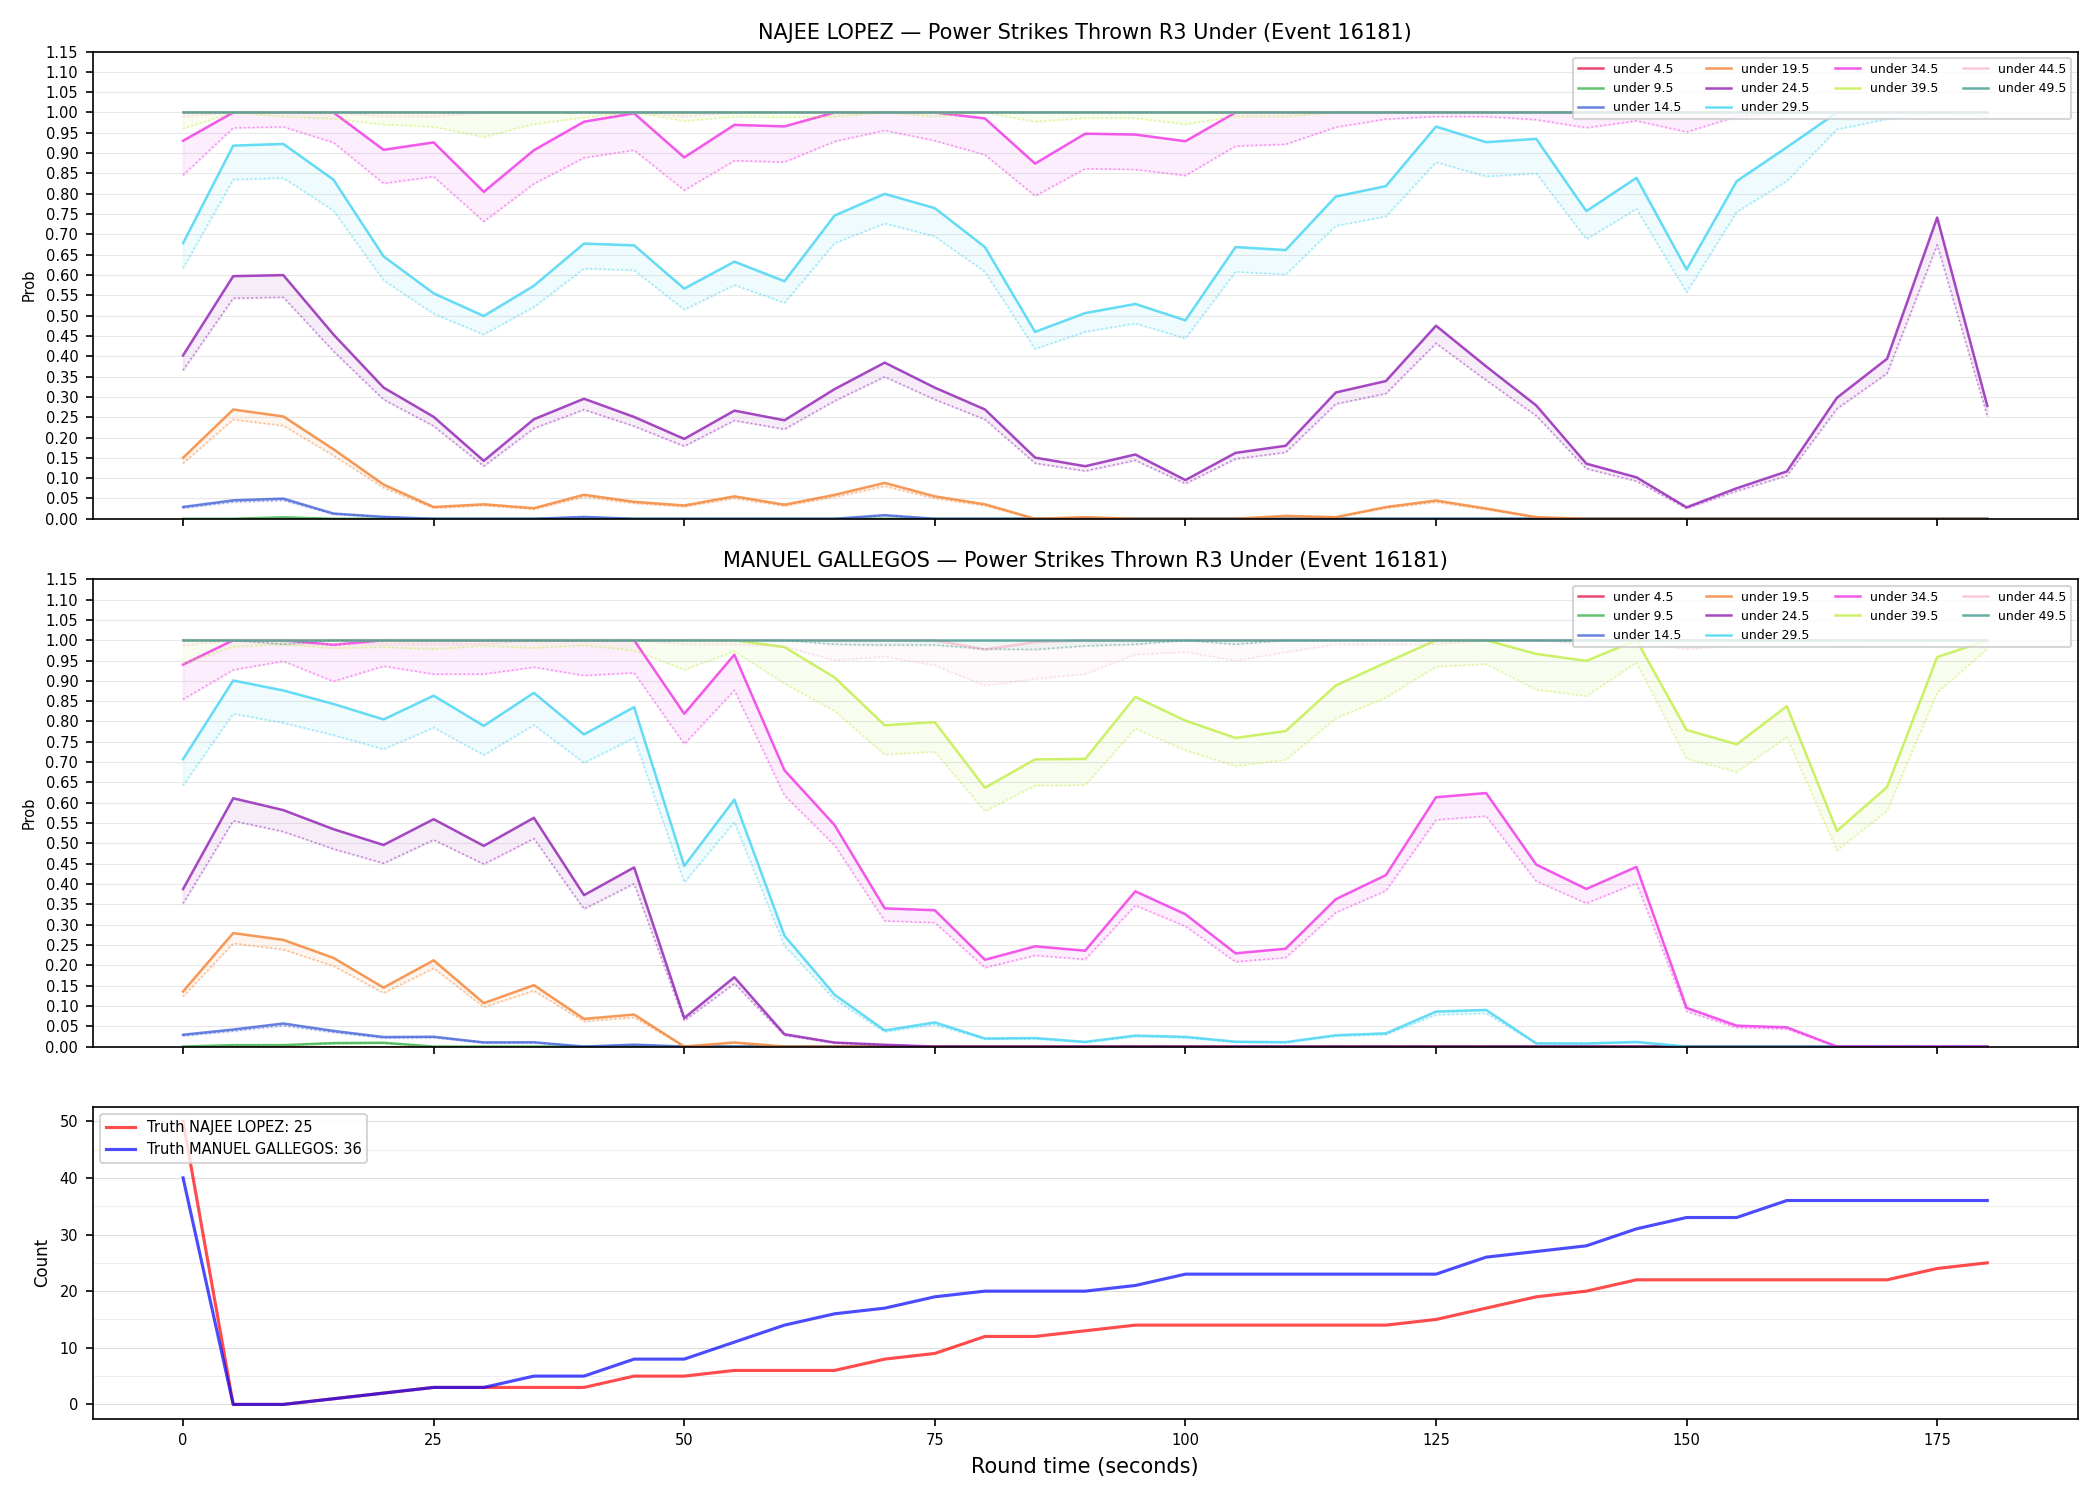Click x-axis tick label '175'

tap(1937, 1440)
